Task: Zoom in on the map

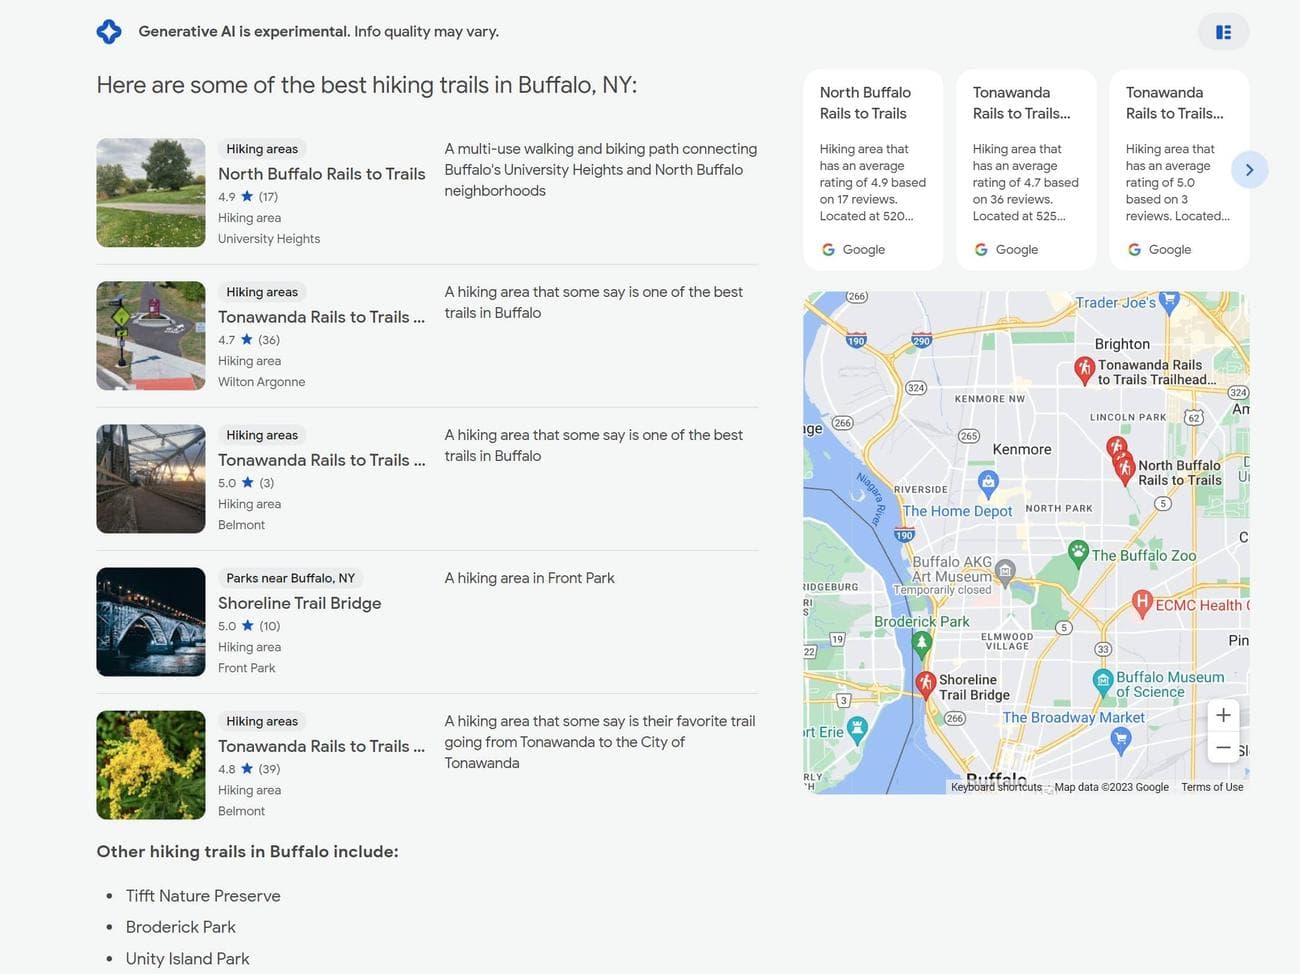Action: coord(1223,715)
